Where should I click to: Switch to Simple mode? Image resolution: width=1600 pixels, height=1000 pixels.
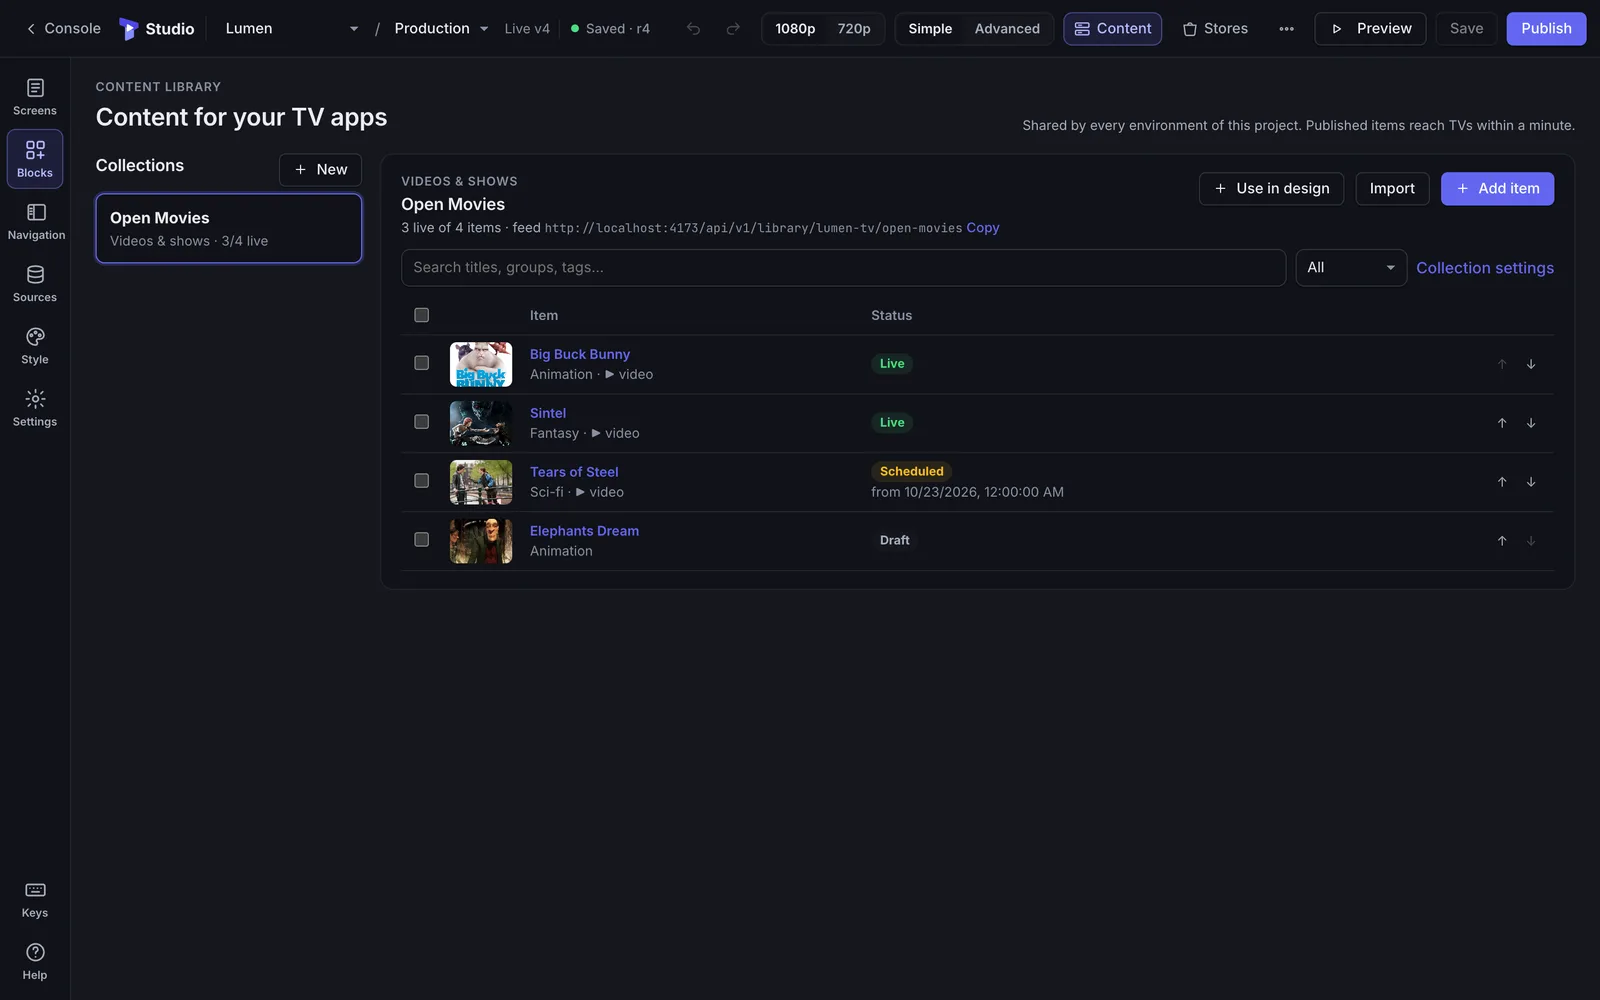tap(930, 29)
